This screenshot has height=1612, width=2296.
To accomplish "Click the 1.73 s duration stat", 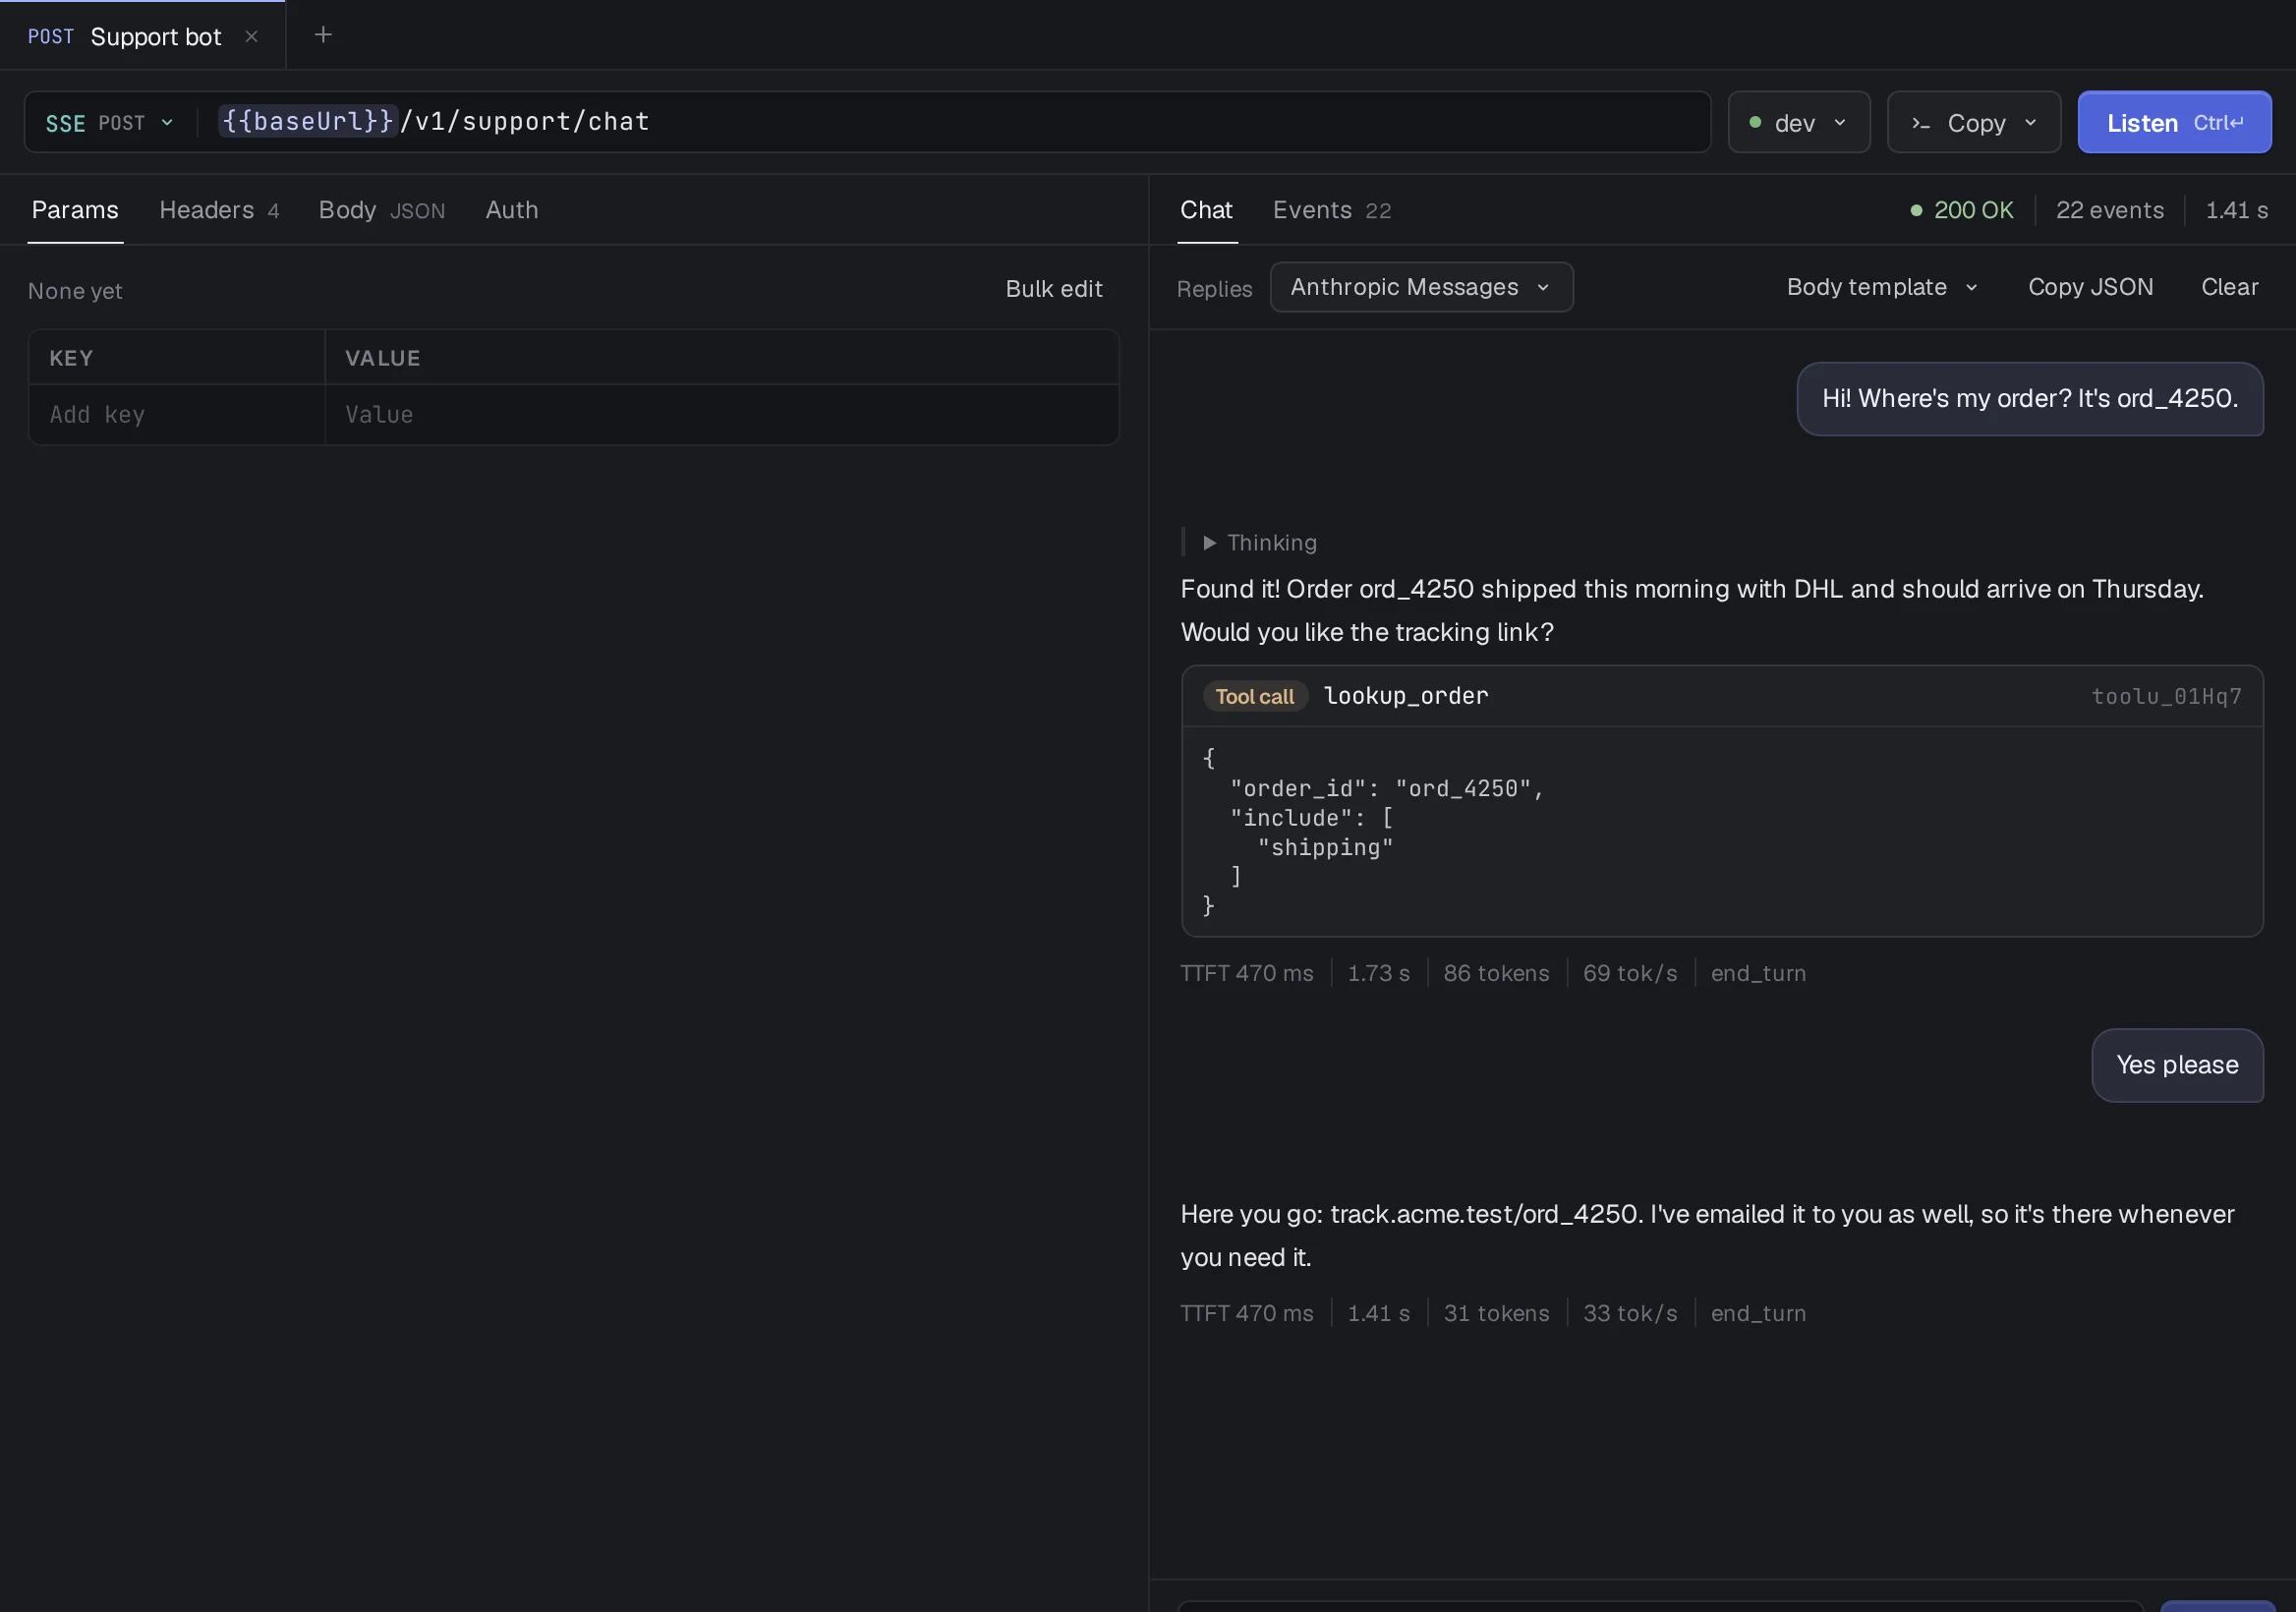I will coord(1378,973).
